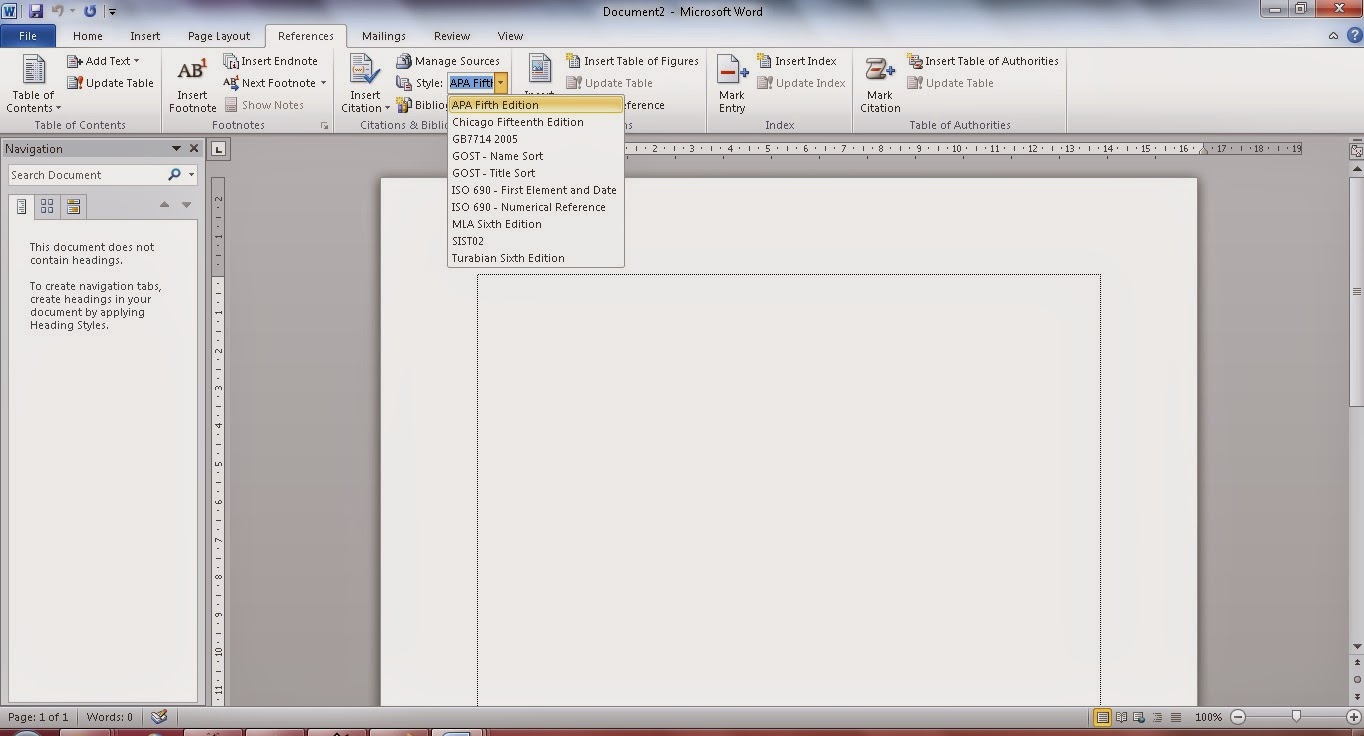Click Insert Table of Figures

632,60
